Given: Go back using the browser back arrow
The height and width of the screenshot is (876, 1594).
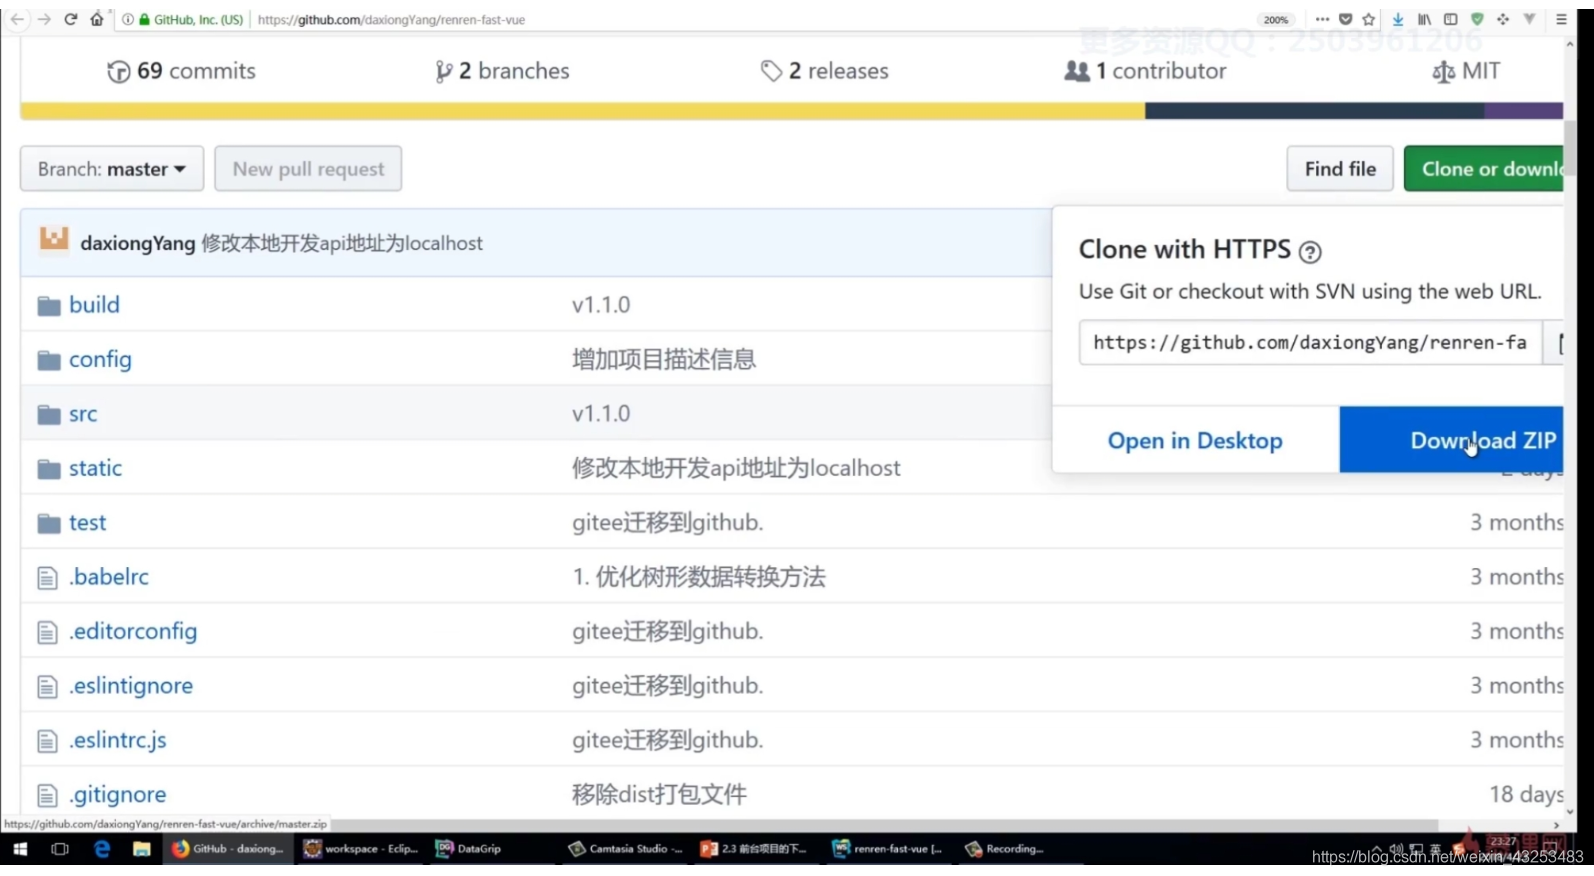Looking at the screenshot, I should [17, 19].
